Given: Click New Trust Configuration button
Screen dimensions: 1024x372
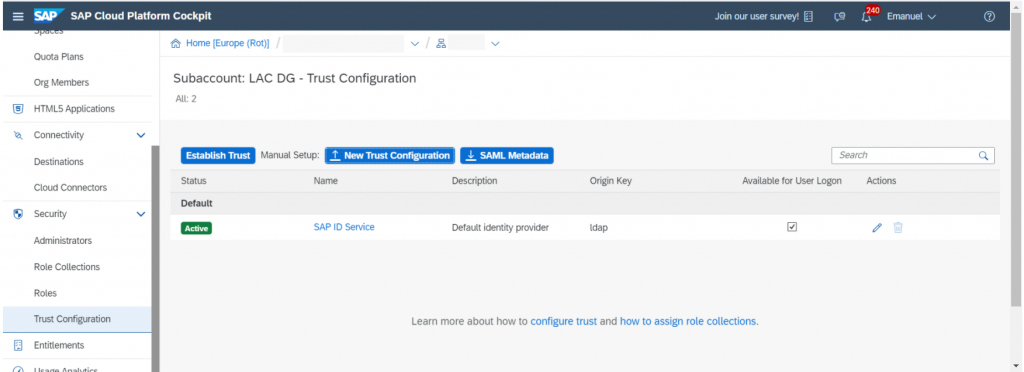Looking at the screenshot, I should 390,155.
